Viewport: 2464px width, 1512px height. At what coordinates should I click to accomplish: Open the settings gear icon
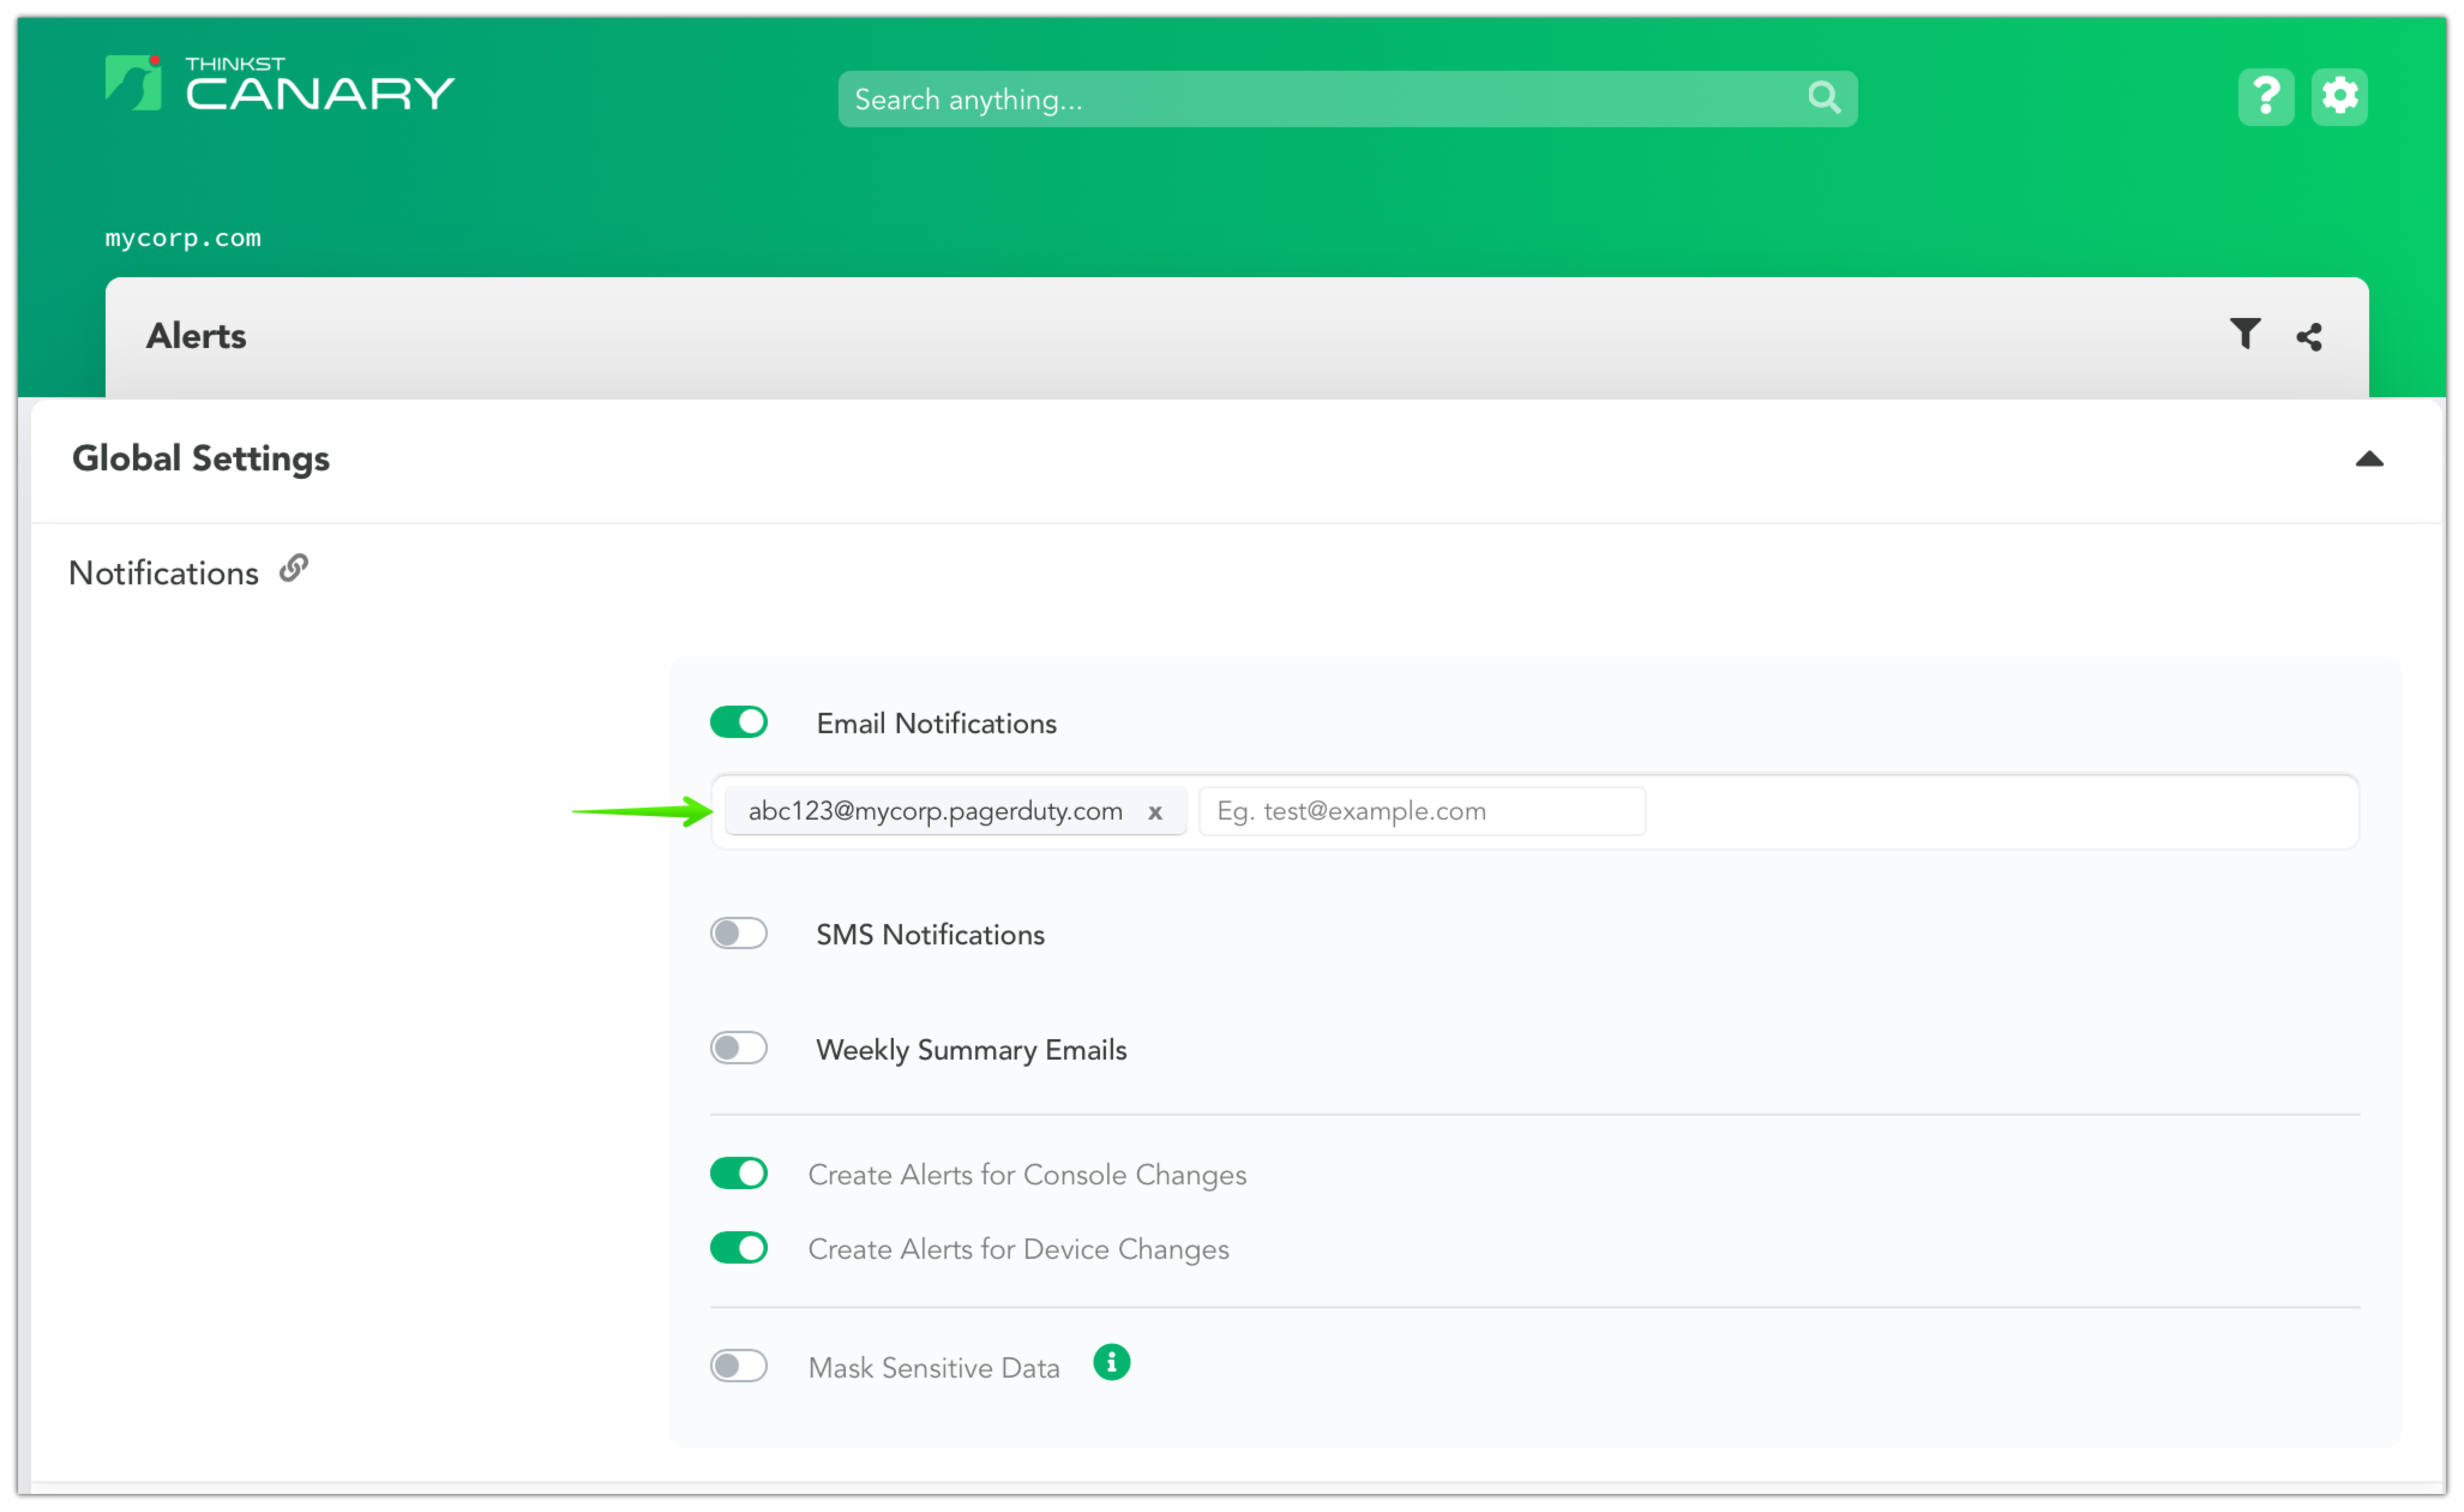2339,97
